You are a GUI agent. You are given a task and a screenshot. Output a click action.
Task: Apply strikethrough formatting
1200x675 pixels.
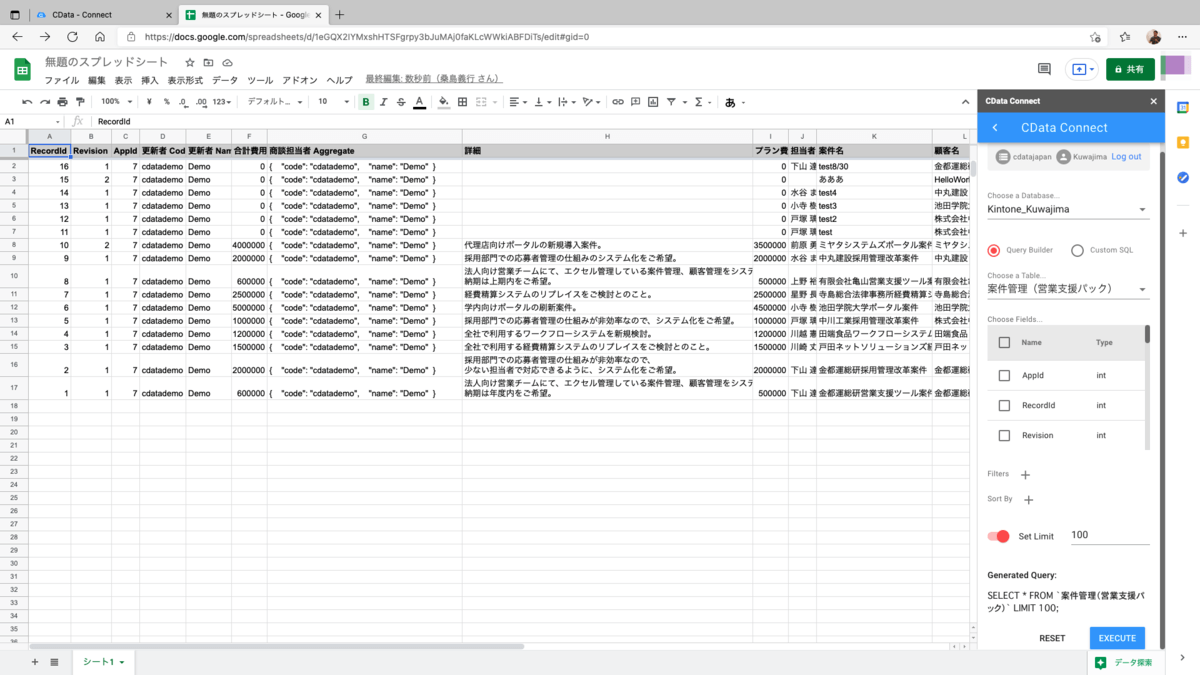click(401, 102)
